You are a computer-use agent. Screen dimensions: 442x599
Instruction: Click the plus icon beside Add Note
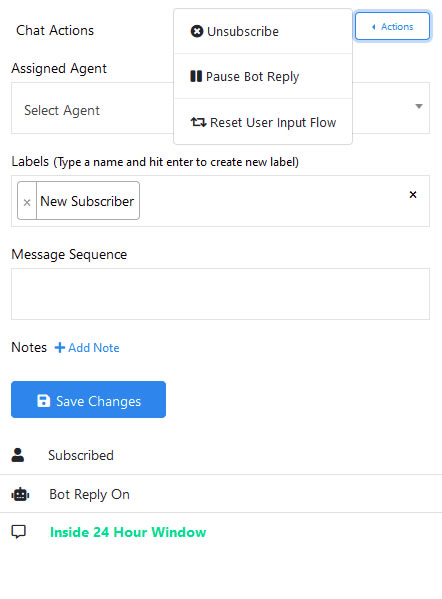pos(60,348)
